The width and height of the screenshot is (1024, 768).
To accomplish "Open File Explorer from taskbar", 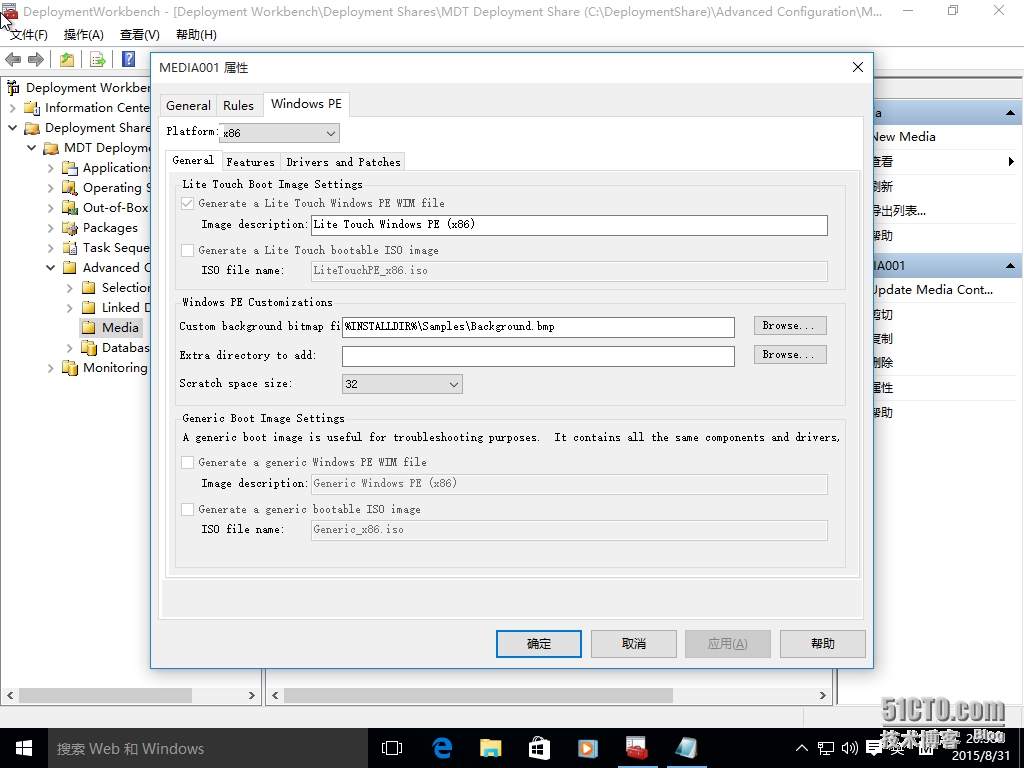I will (x=490, y=748).
